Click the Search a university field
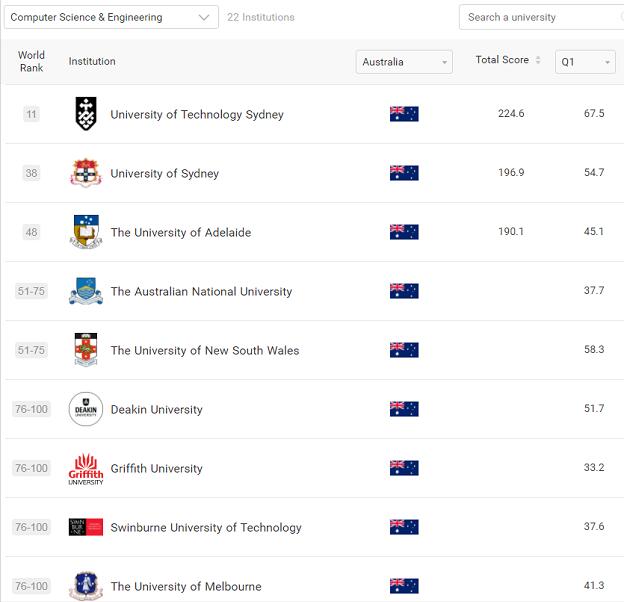 click(540, 17)
